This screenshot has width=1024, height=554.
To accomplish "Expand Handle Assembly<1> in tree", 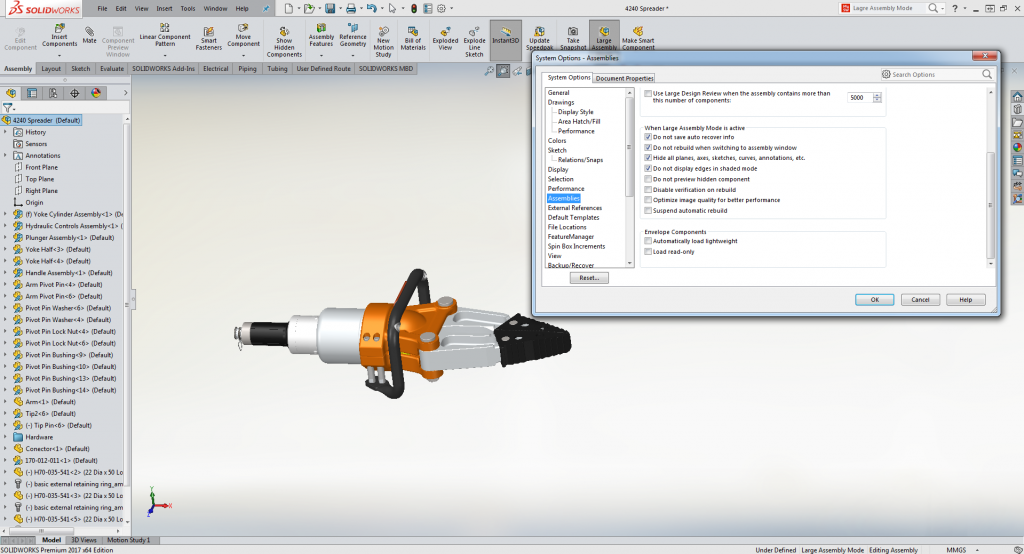I will click(x=5, y=273).
